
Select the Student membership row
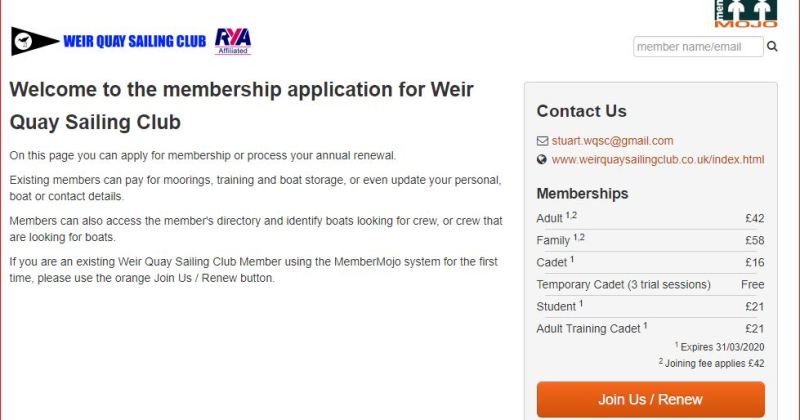pyautogui.click(x=650, y=306)
